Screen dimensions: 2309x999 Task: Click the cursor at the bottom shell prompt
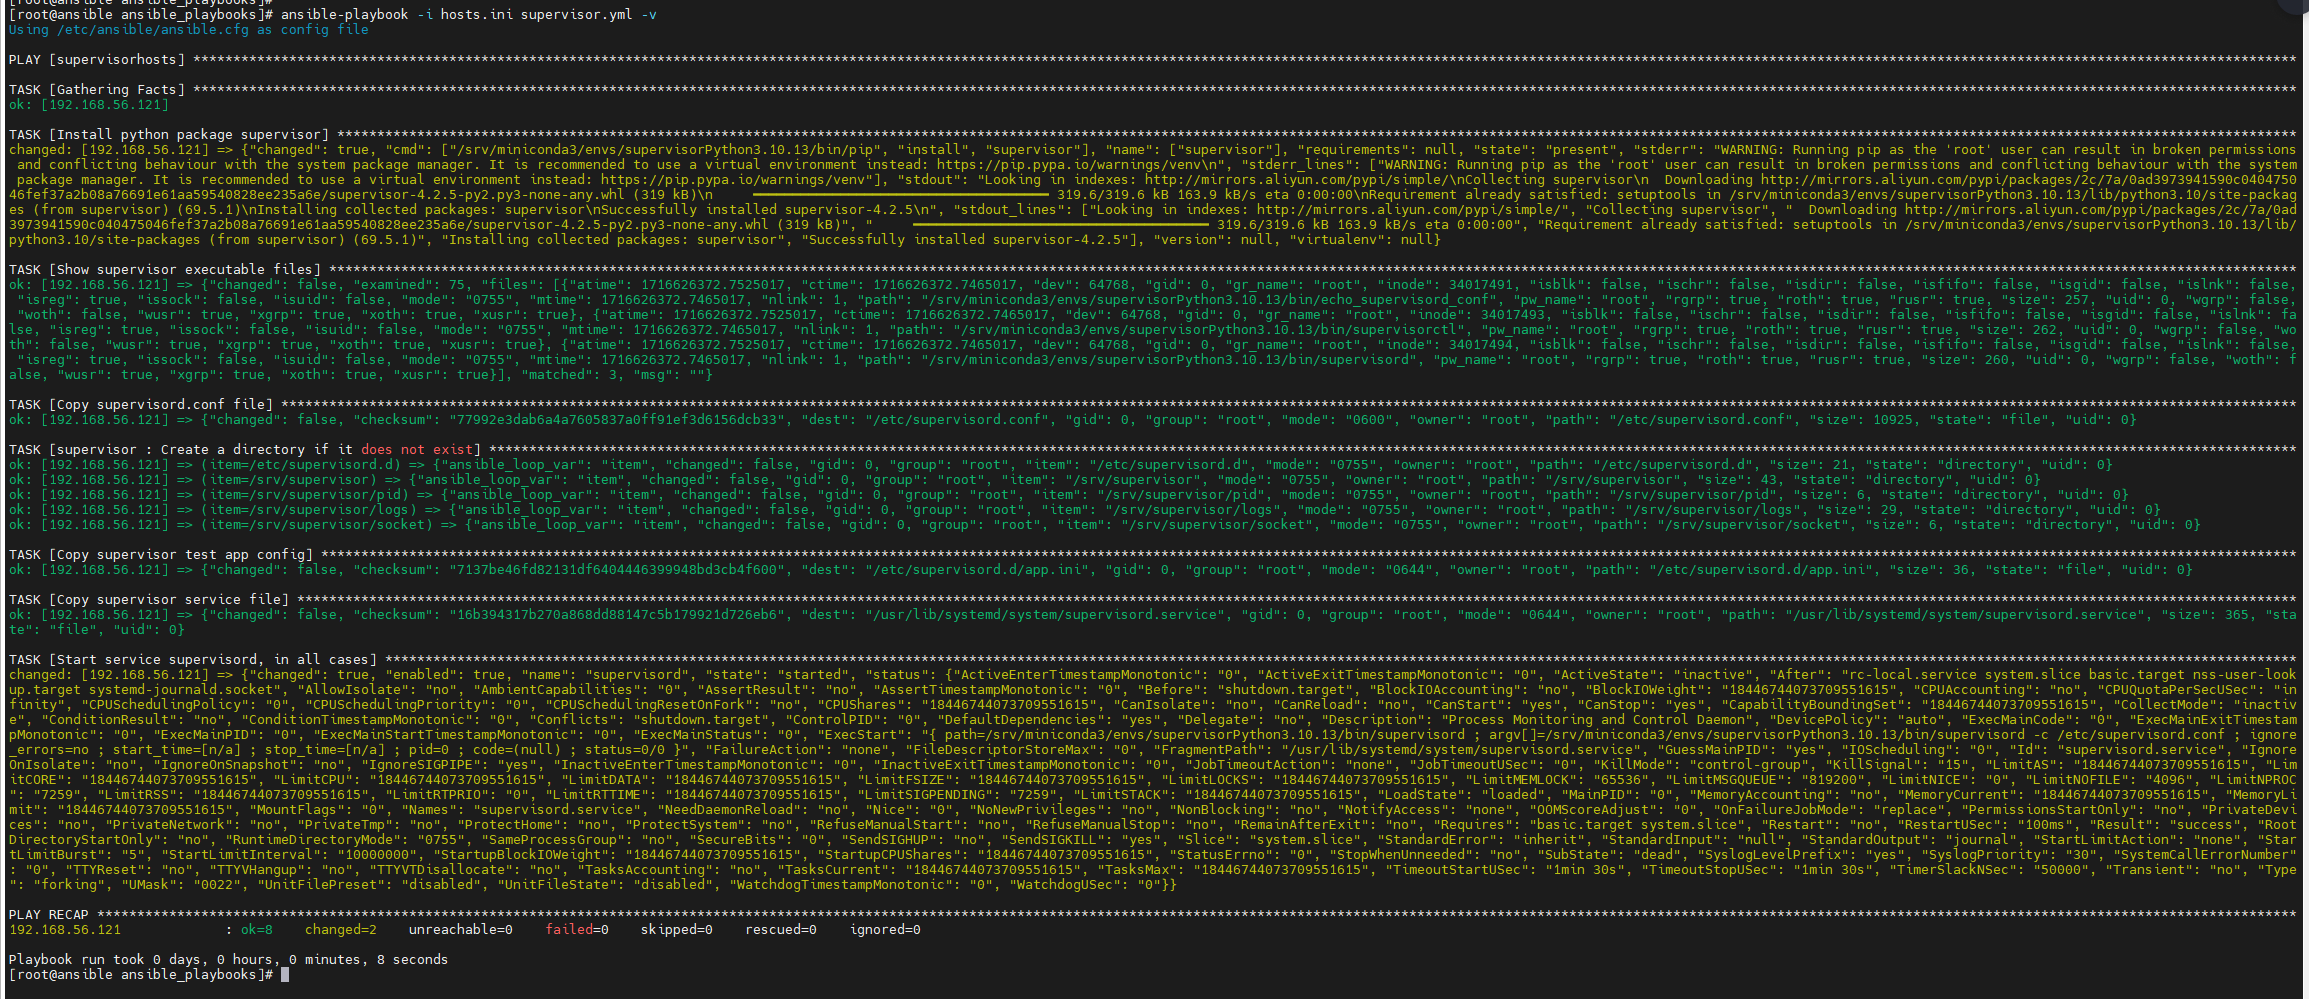[285, 975]
